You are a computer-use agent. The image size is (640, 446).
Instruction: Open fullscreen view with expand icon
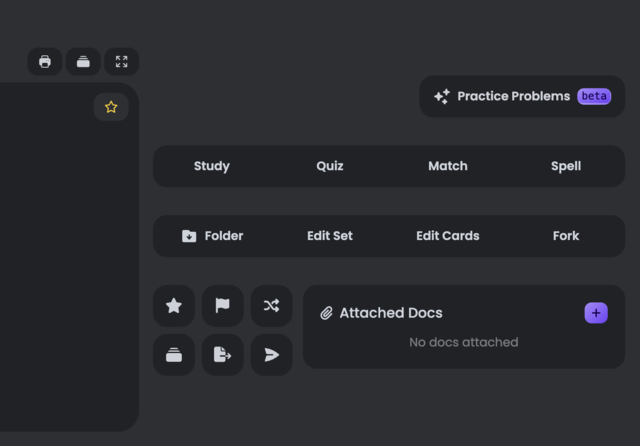pos(122,62)
